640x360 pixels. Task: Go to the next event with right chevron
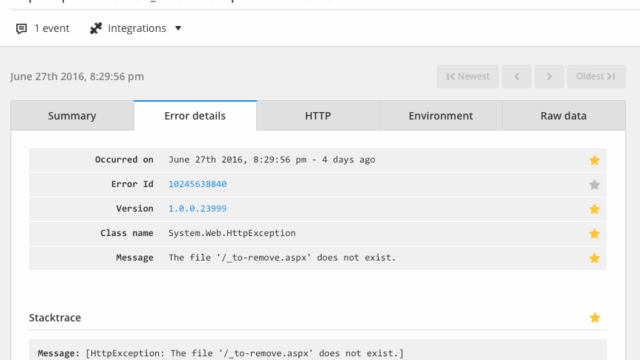(x=549, y=76)
